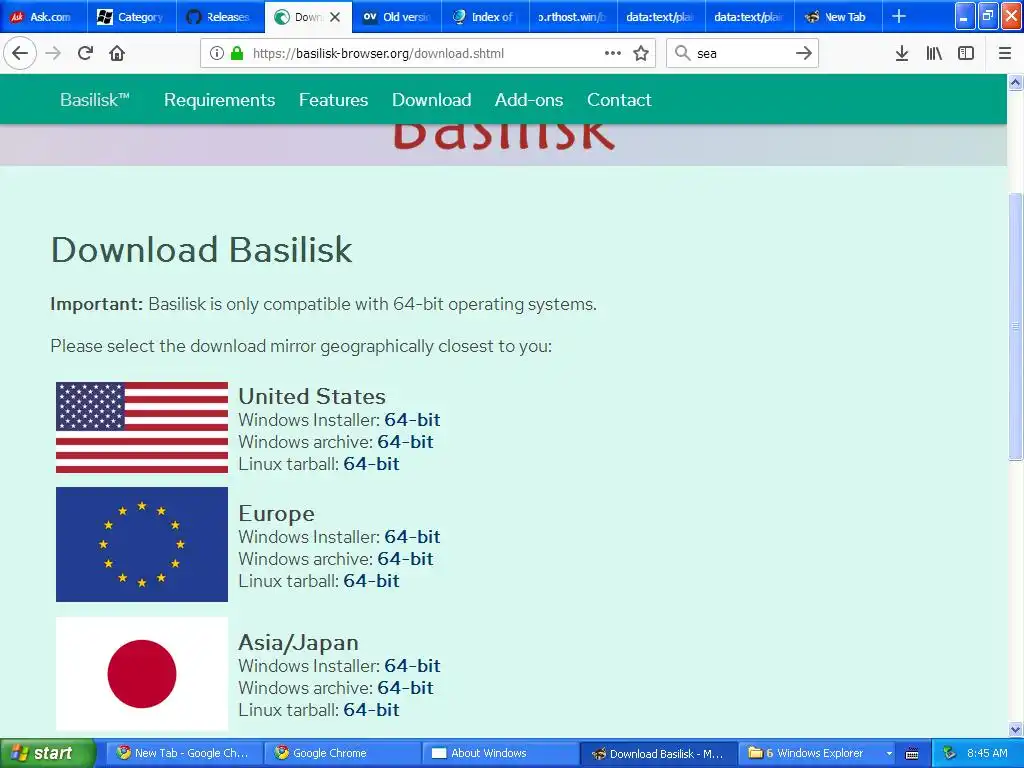Open page actions three-dot menu

[x=613, y=53]
